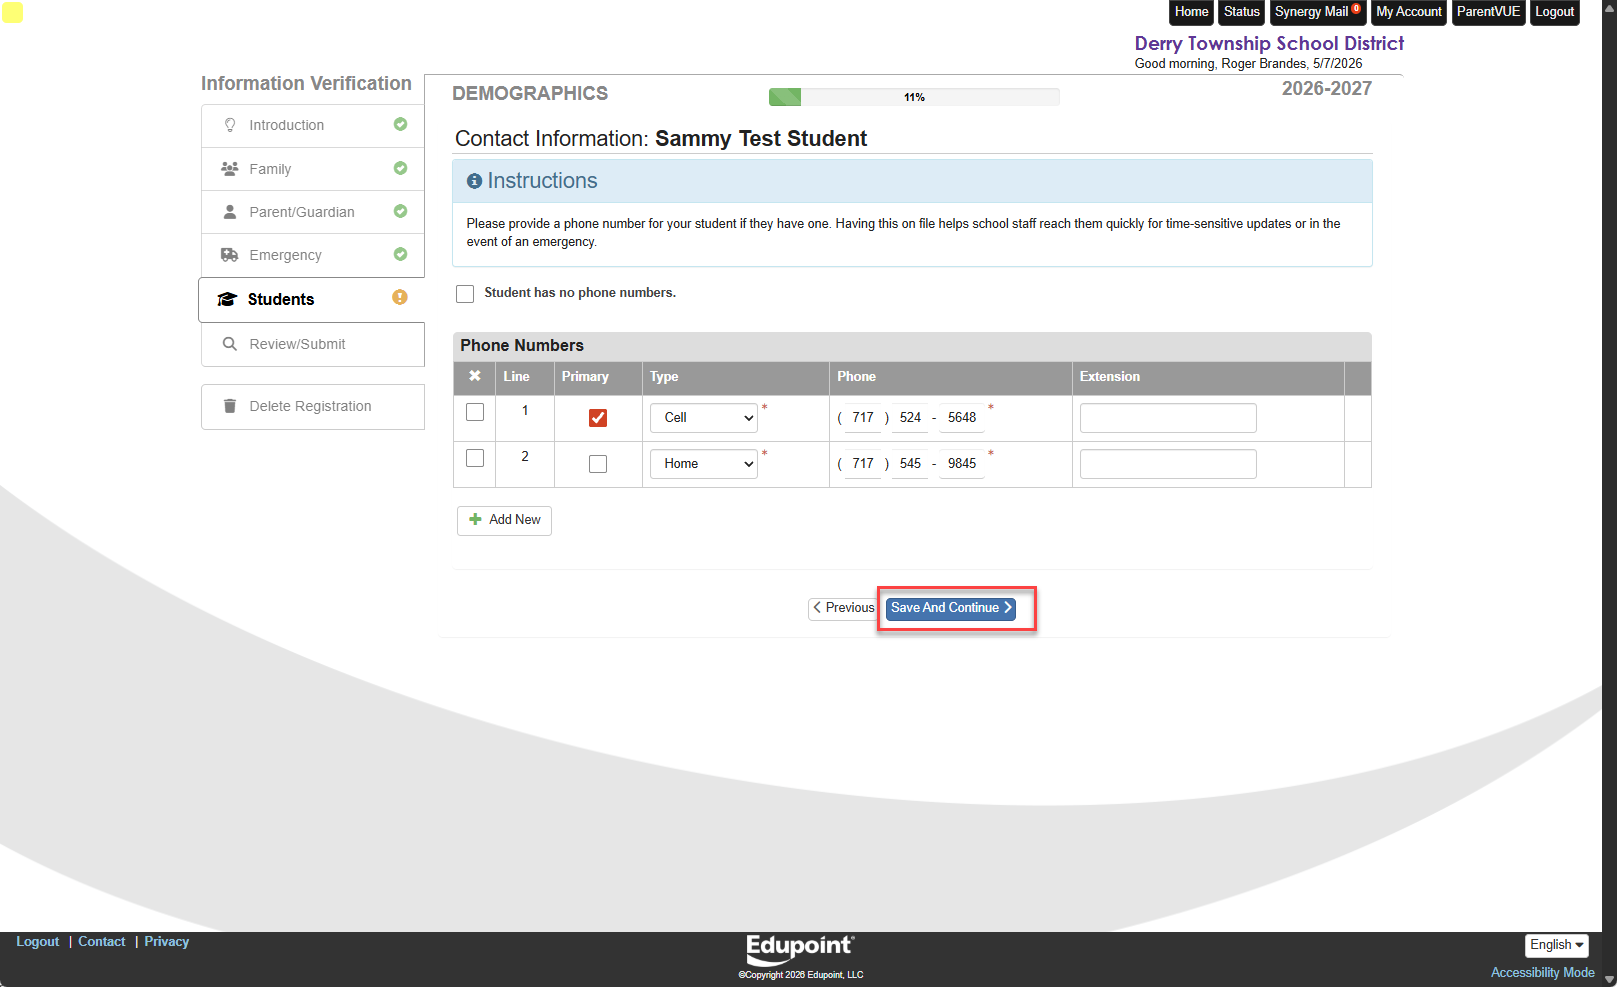Enable Accessibility Mode link
This screenshot has height=987, width=1617.
pyautogui.click(x=1542, y=973)
